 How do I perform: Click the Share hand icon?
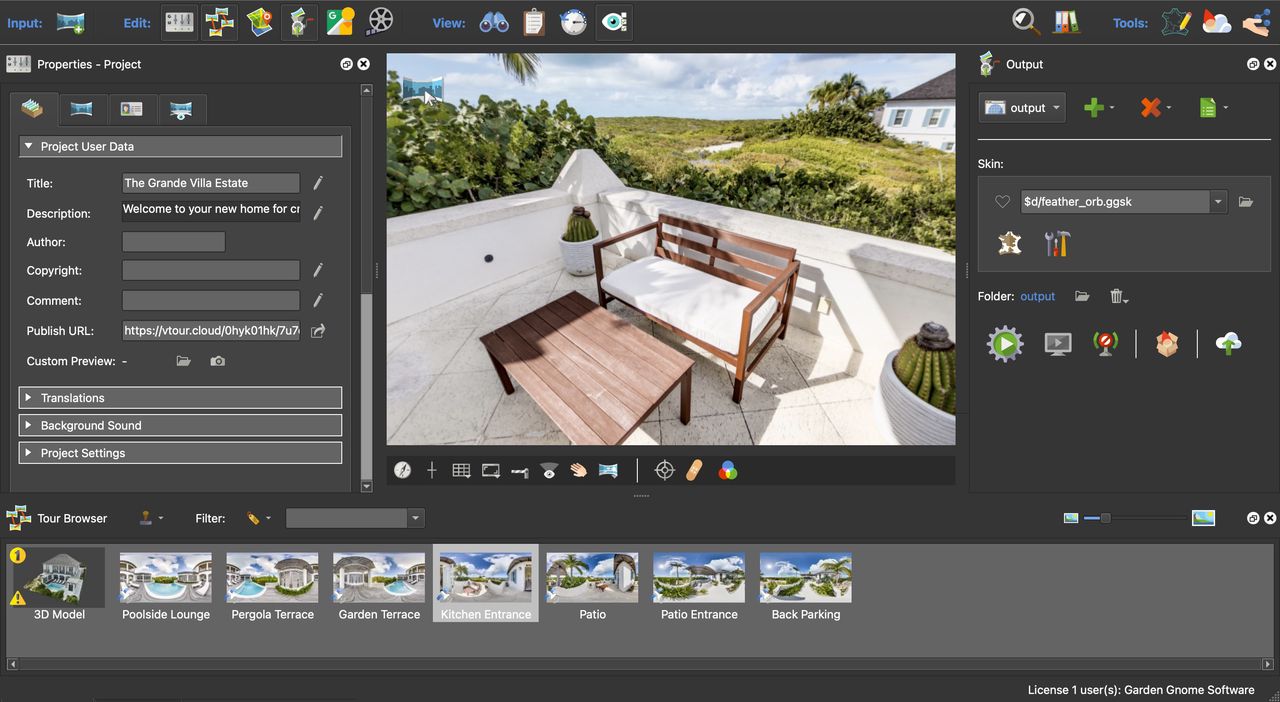[x=1256, y=22]
